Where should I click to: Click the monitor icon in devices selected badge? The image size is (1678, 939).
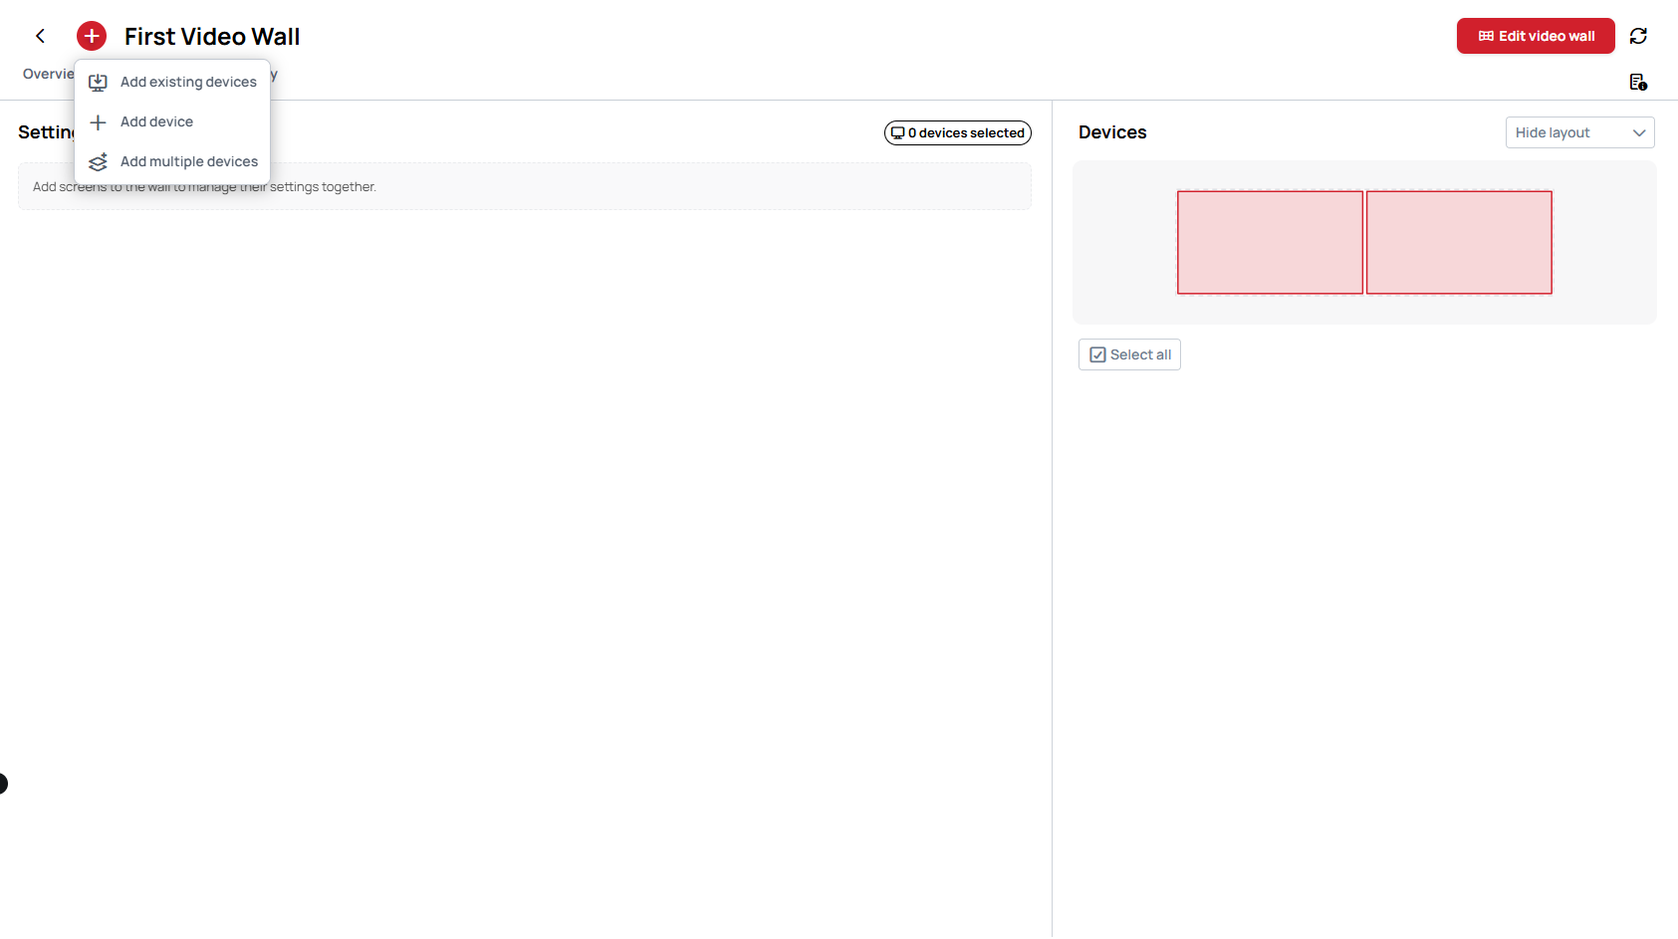pyautogui.click(x=897, y=133)
